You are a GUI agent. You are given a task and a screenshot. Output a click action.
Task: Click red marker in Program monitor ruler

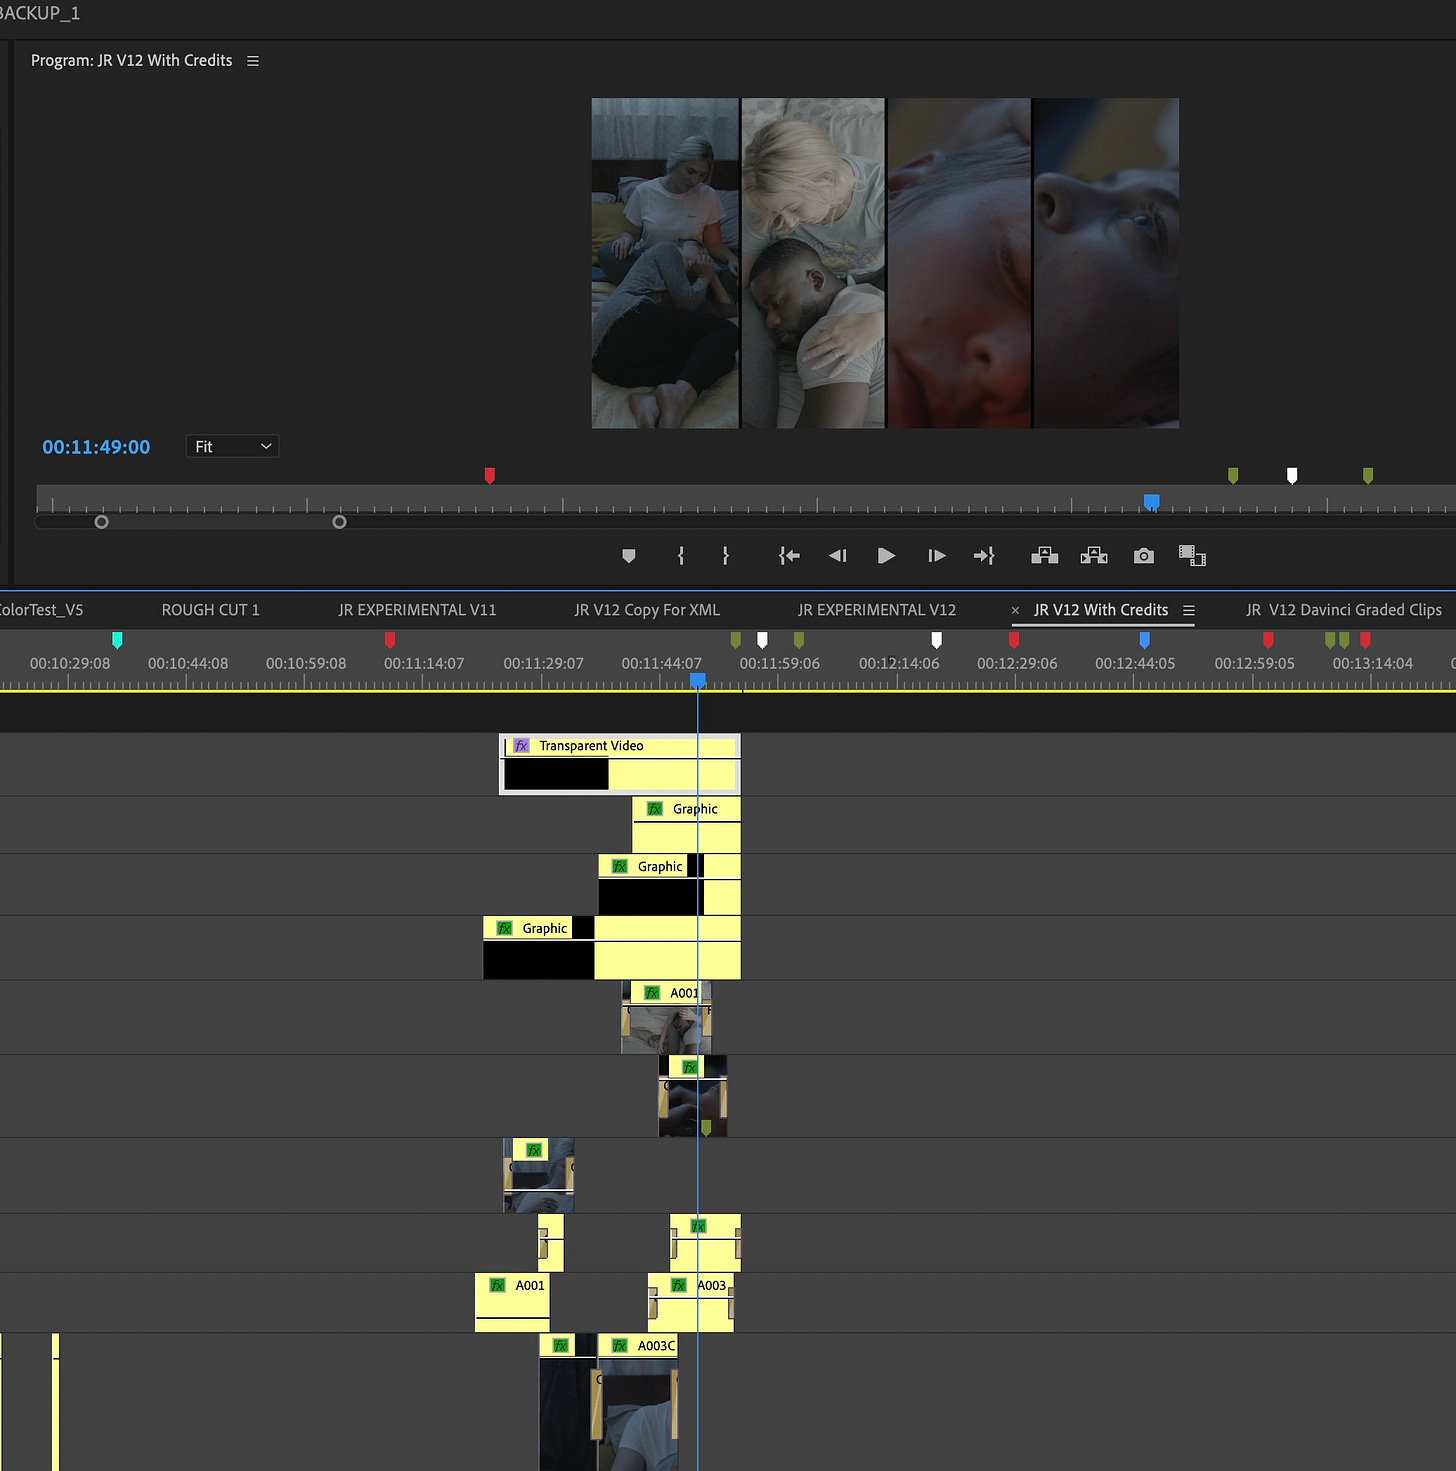point(490,476)
